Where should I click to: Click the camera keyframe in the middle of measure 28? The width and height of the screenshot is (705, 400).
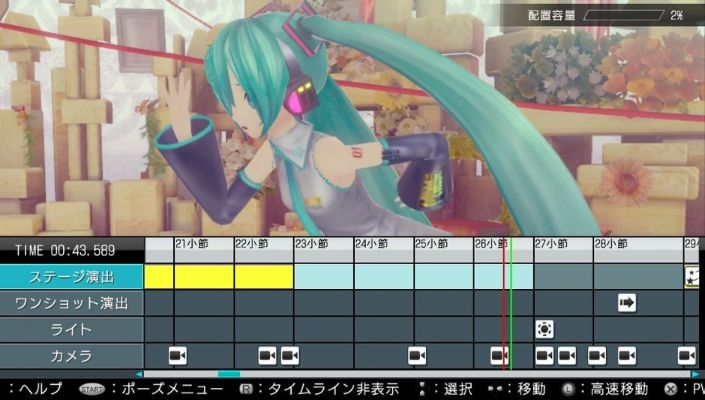click(x=627, y=355)
